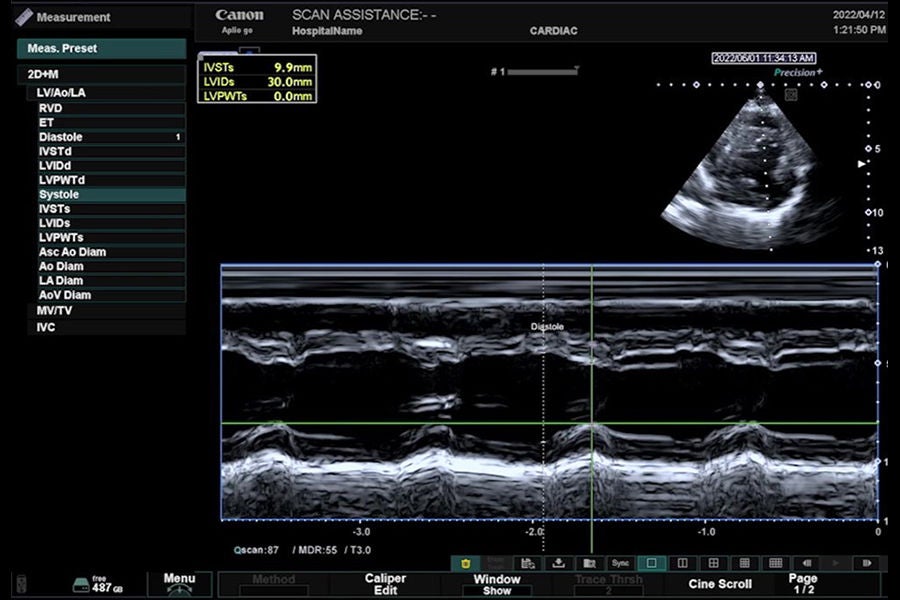Expand the IVC measurement group
This screenshot has height=600, width=900.
107,327
